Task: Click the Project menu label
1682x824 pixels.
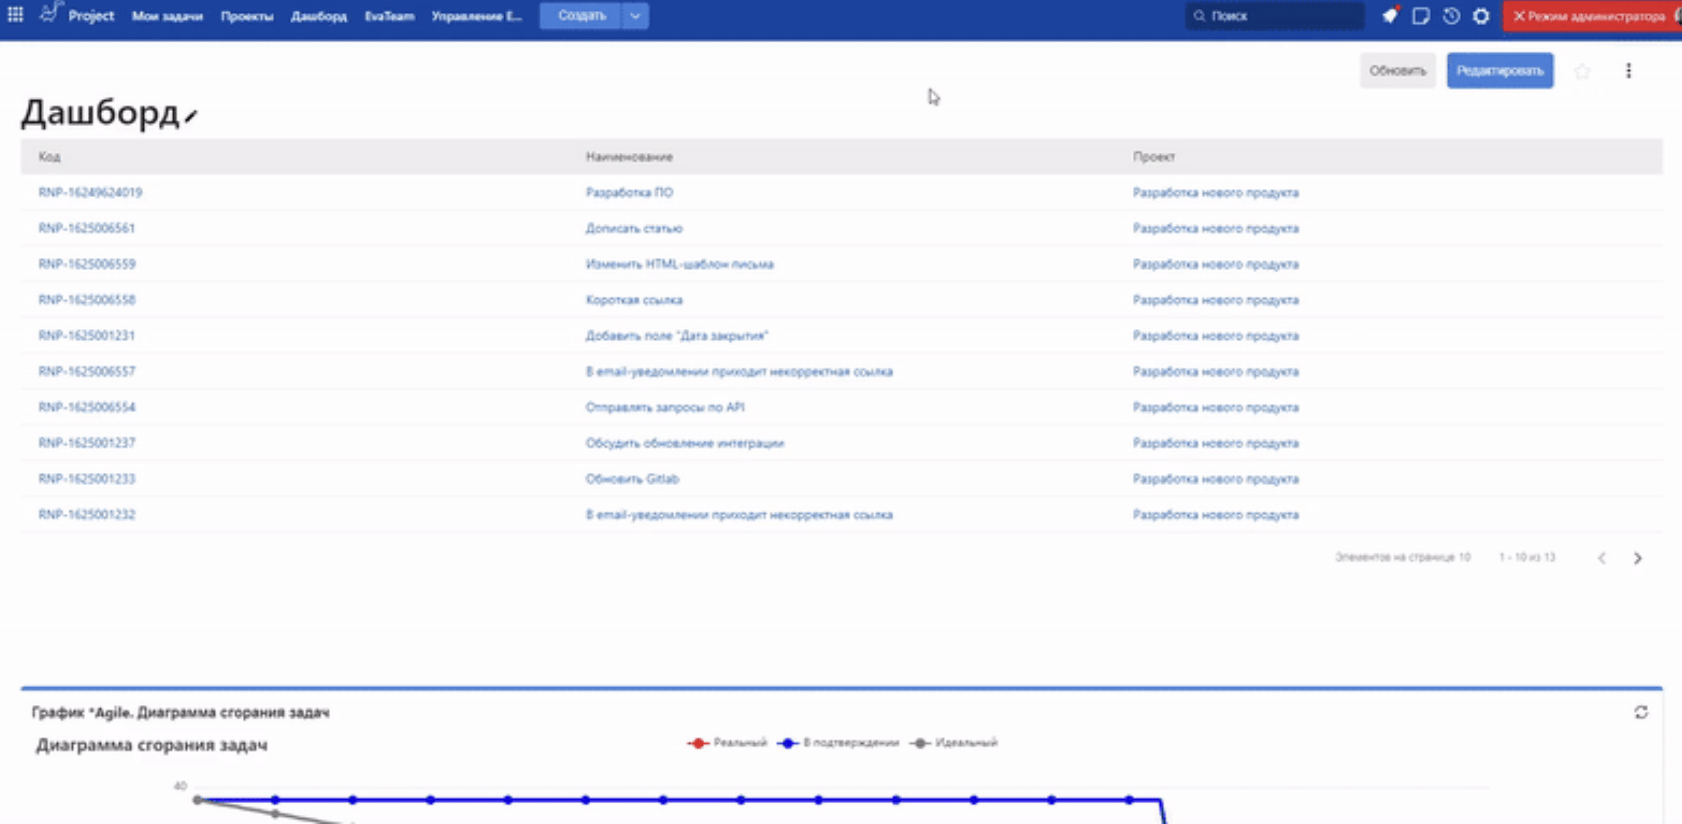Action: (x=91, y=16)
